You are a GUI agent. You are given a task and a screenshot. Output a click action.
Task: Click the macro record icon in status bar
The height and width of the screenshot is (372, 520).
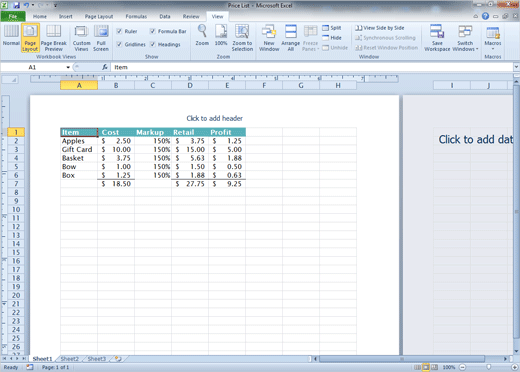click(x=30, y=367)
